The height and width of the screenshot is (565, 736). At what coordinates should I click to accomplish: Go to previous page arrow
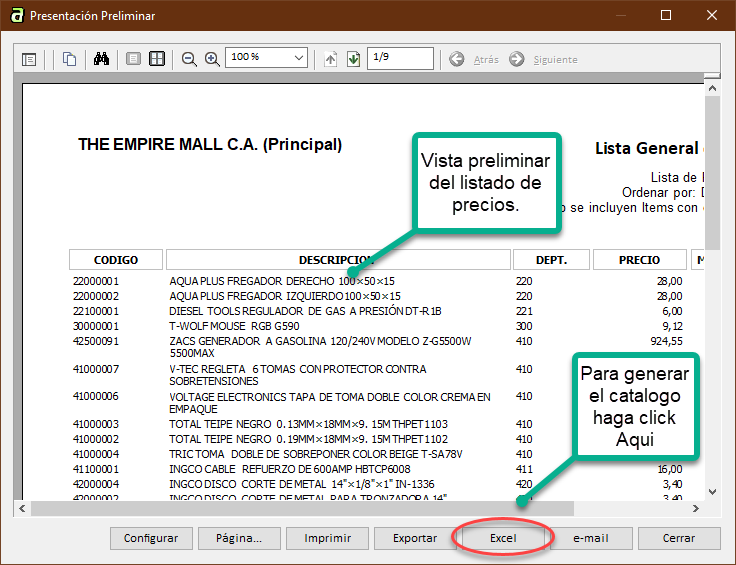point(331,59)
